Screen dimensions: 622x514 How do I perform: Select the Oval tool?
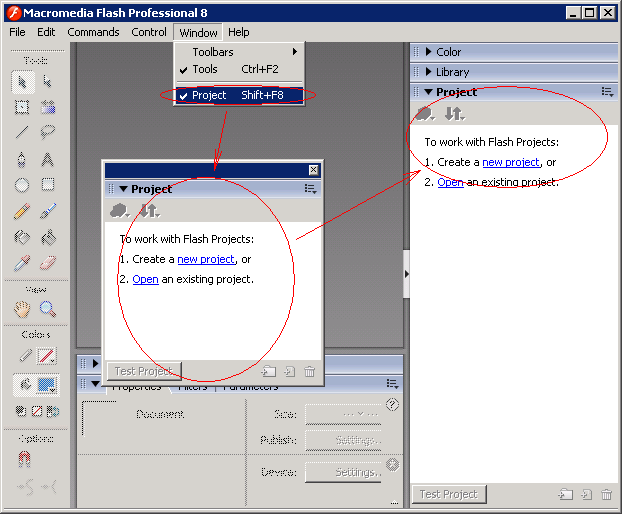tap(22, 185)
